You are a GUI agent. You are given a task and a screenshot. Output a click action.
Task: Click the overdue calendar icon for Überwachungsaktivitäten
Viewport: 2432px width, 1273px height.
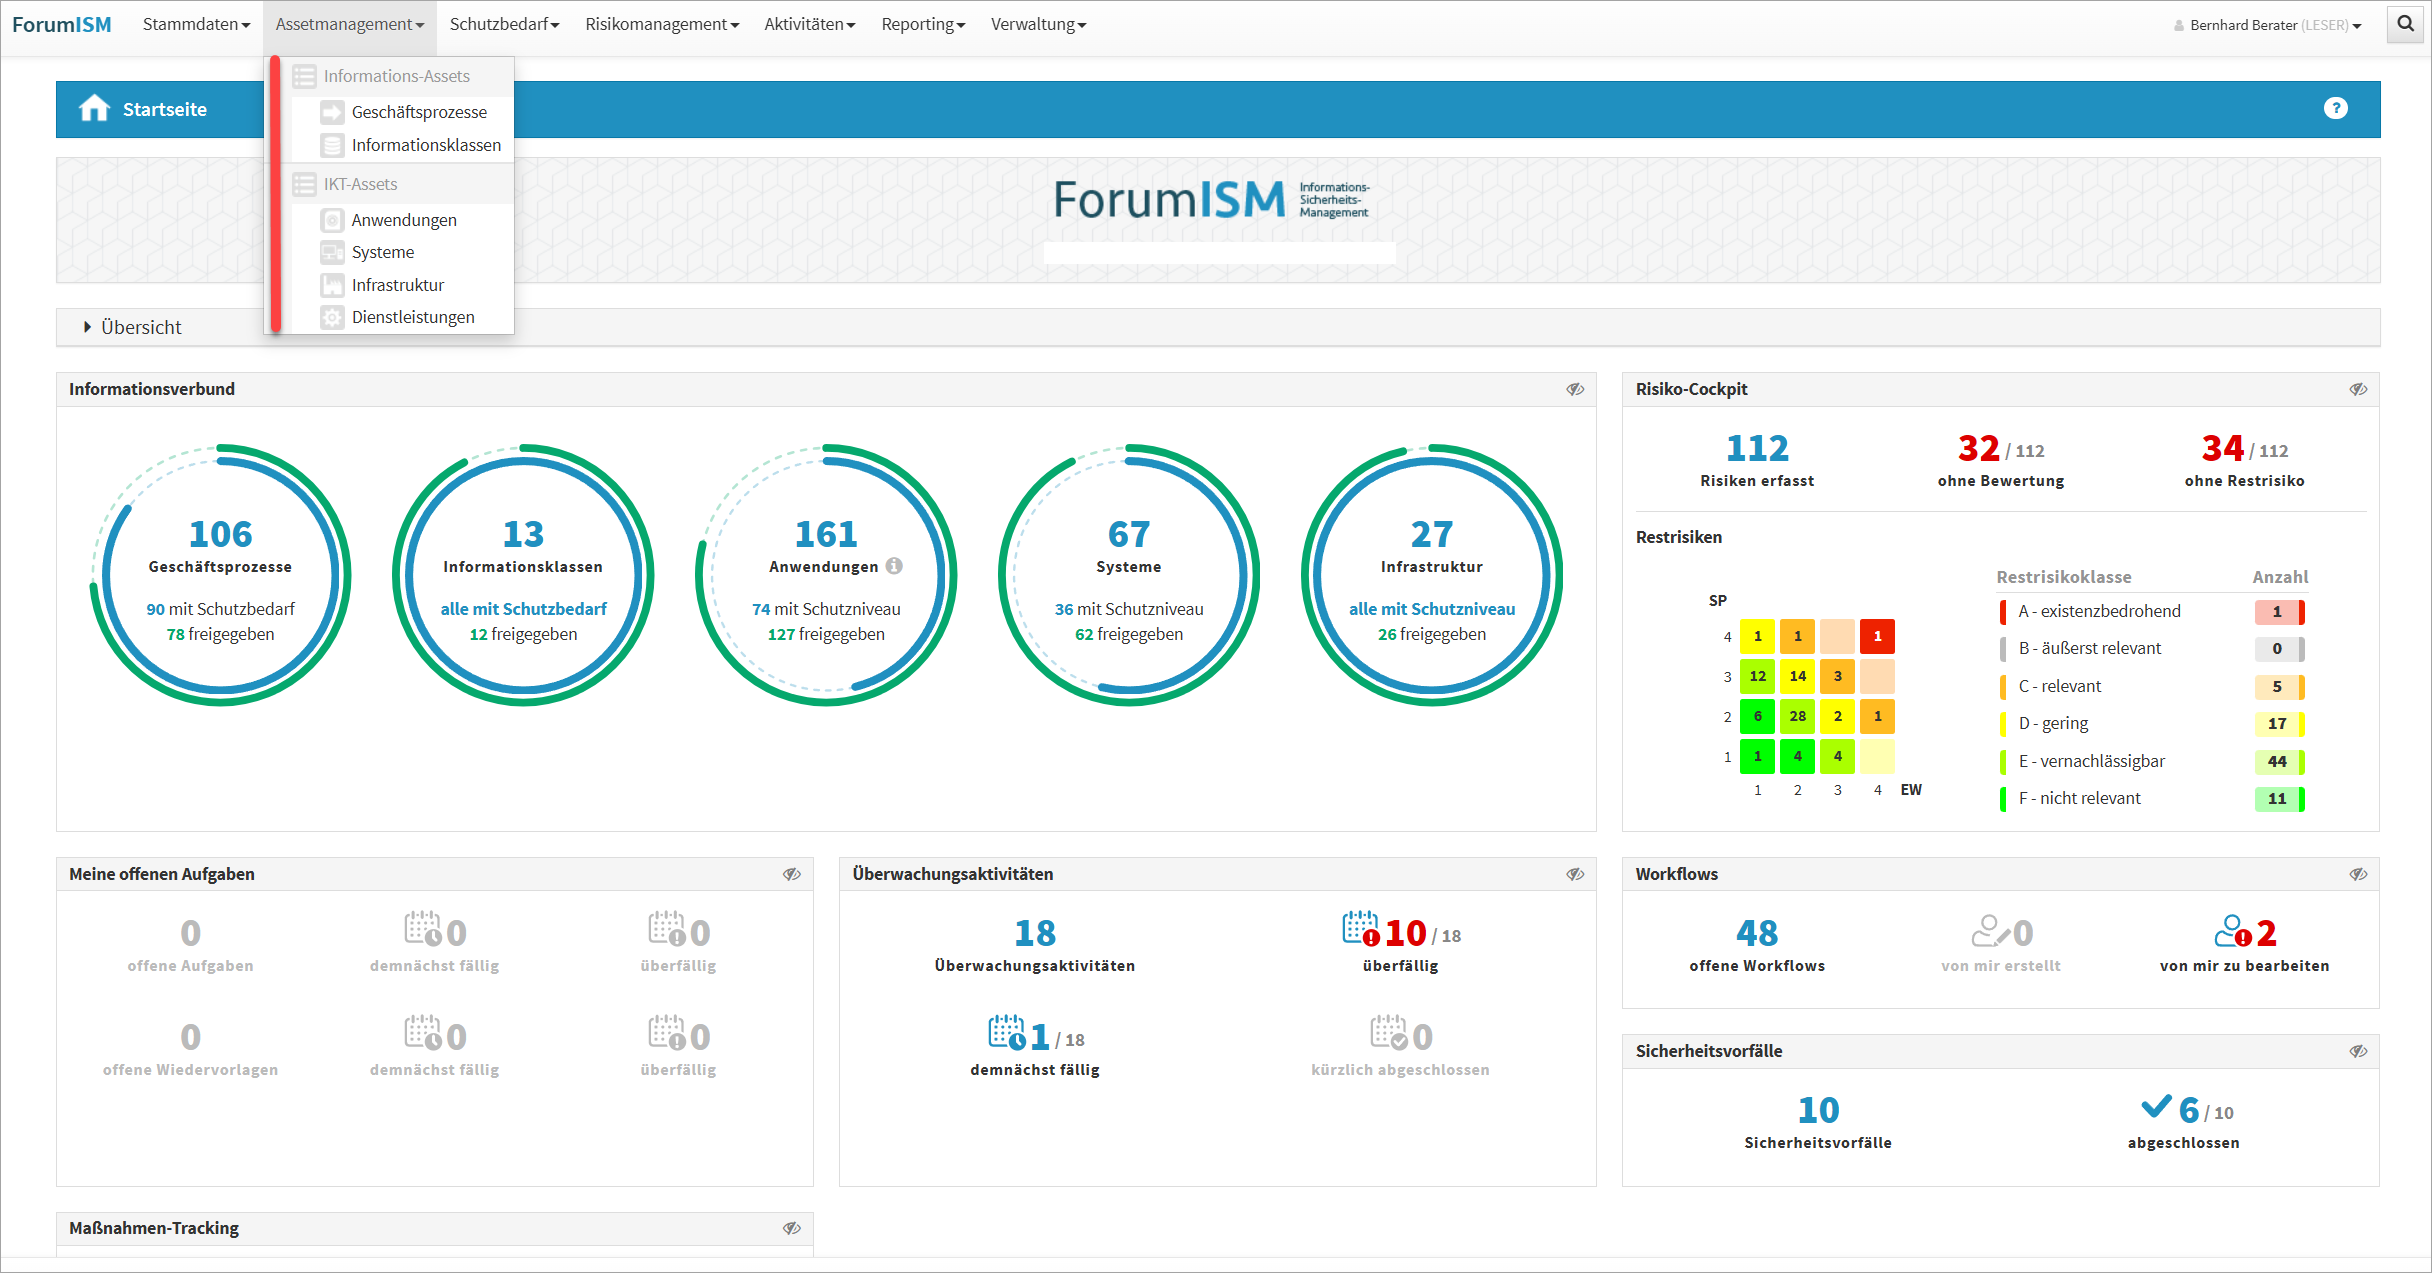[1360, 929]
